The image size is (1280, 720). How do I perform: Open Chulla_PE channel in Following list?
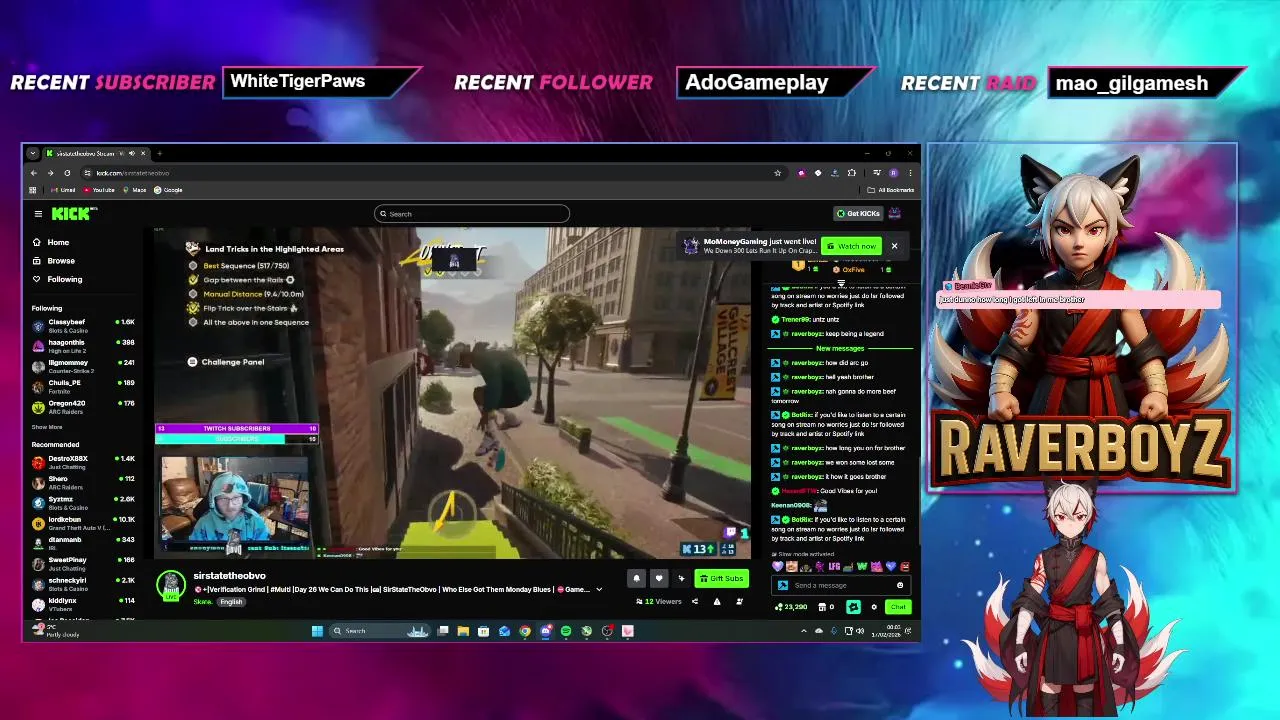coord(83,385)
